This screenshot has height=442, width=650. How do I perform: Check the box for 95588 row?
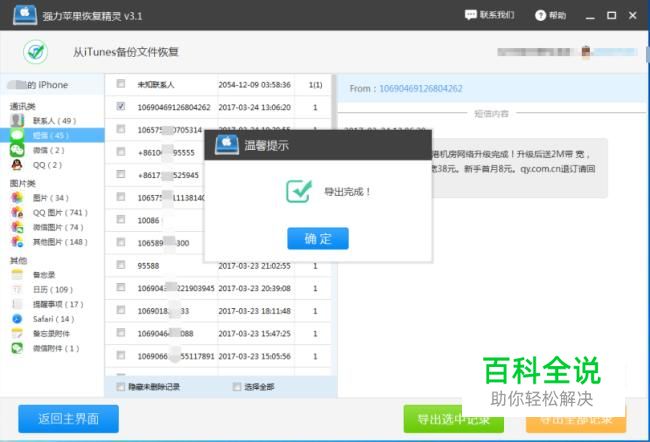[121, 265]
